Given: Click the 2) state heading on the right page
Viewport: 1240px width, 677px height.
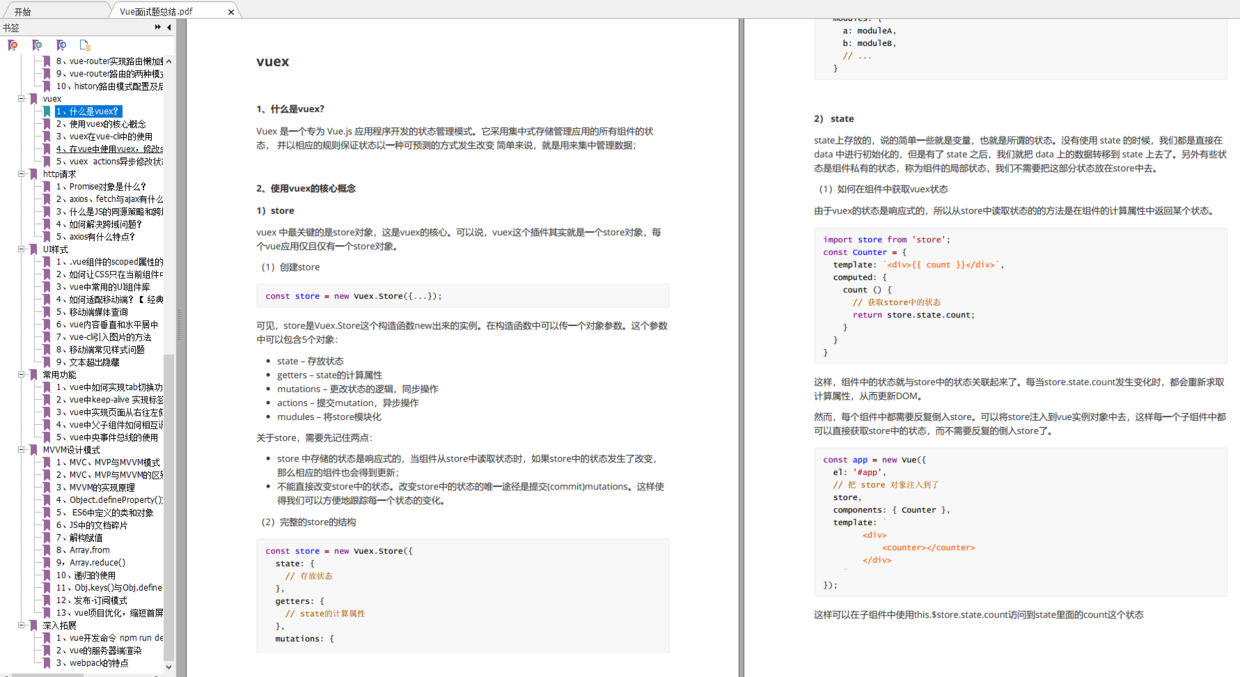Looking at the screenshot, I should [x=834, y=118].
